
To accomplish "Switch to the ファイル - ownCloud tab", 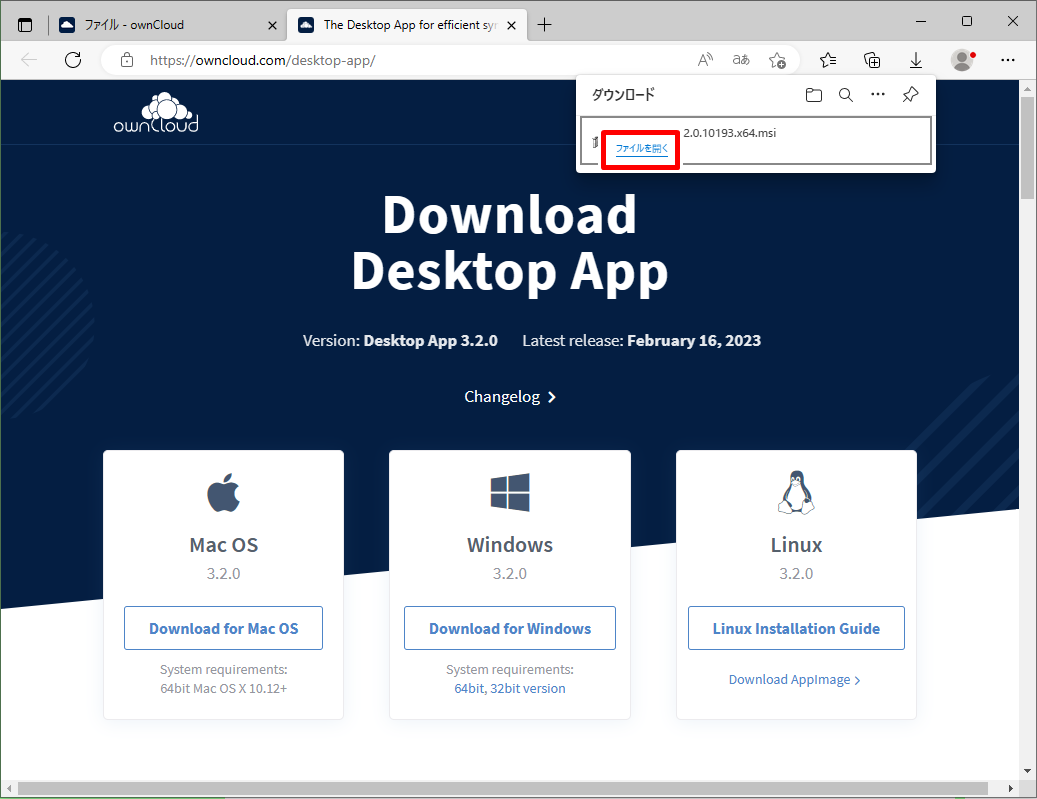I will coord(168,25).
